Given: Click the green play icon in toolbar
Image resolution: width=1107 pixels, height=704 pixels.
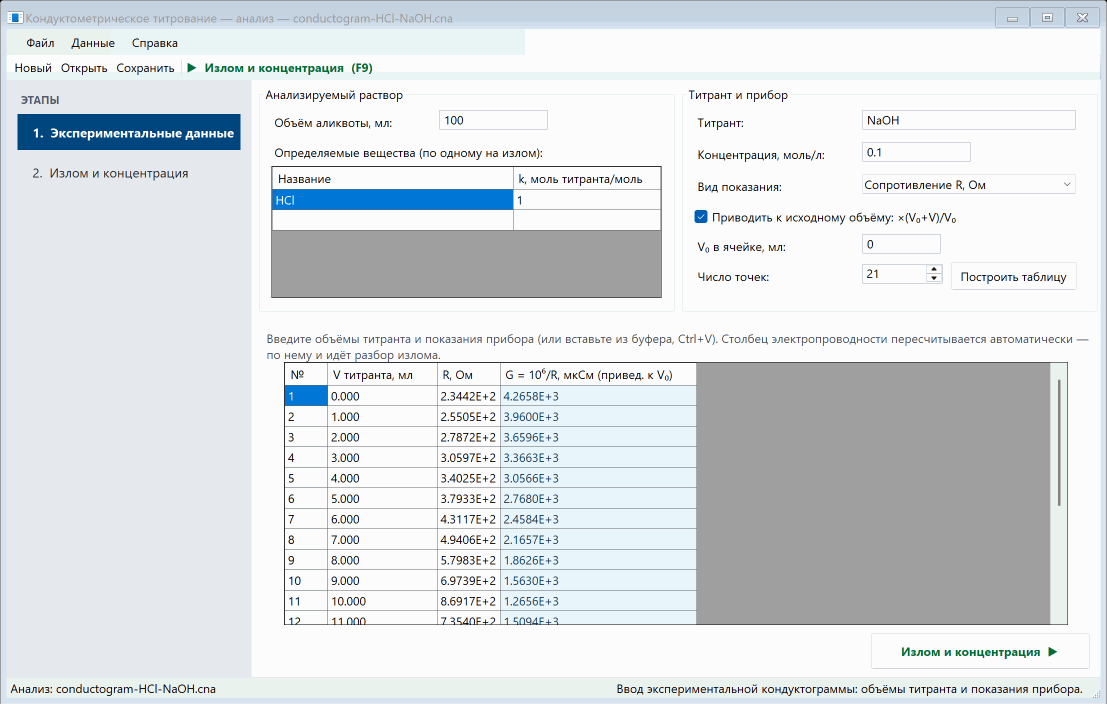Looking at the screenshot, I should click(191, 68).
